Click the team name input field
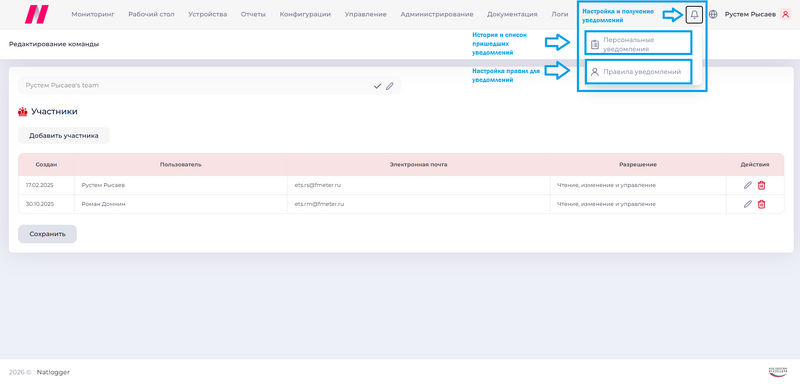The image size is (800, 384). coord(209,86)
